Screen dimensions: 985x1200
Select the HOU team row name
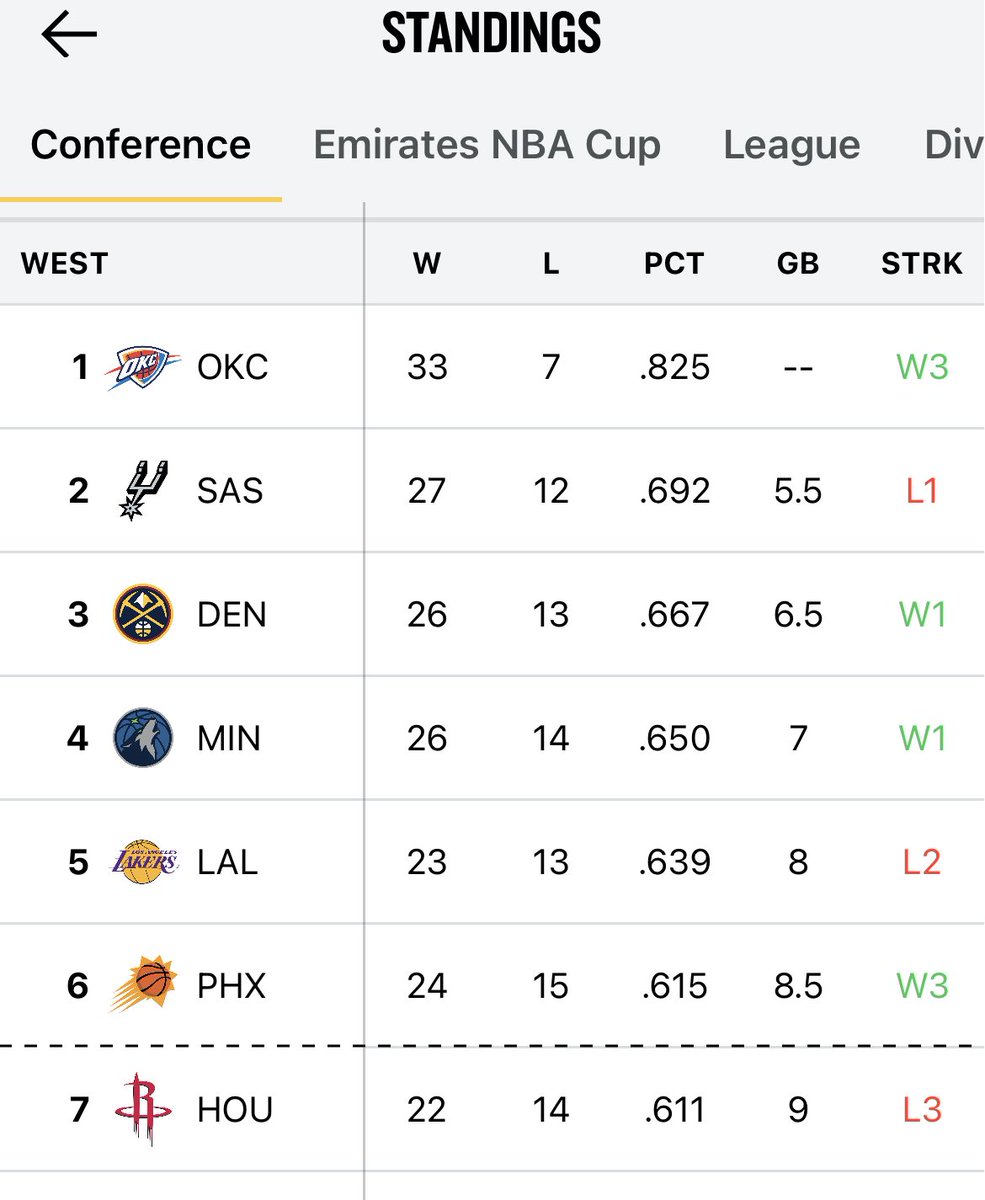(235, 1110)
